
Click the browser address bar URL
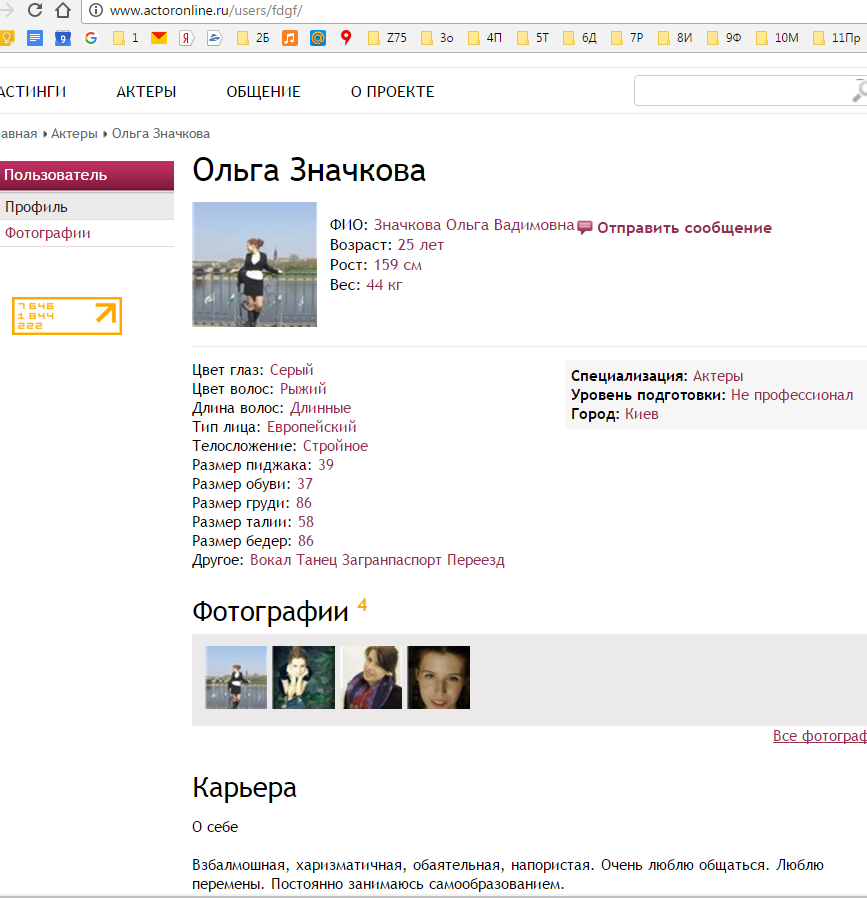click(x=206, y=10)
